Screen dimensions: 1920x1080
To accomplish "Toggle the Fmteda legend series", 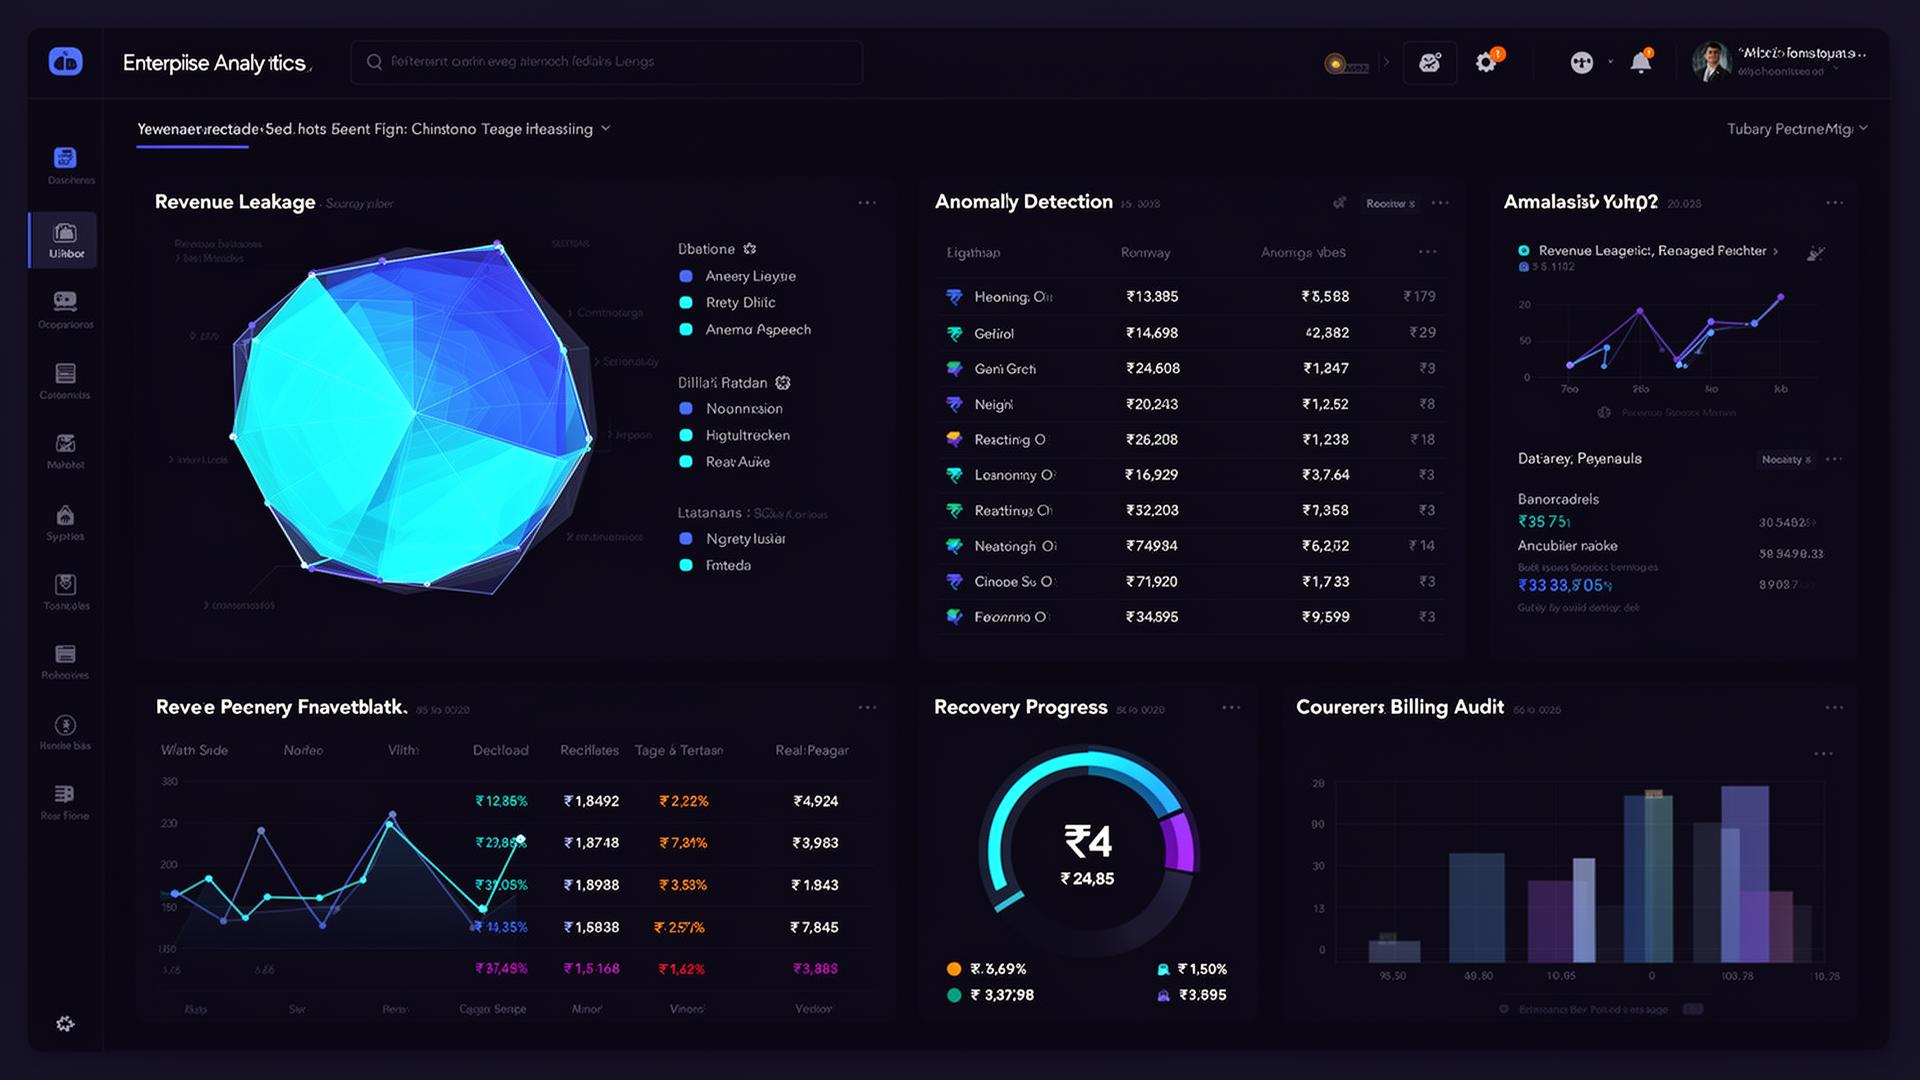I will click(x=686, y=565).
